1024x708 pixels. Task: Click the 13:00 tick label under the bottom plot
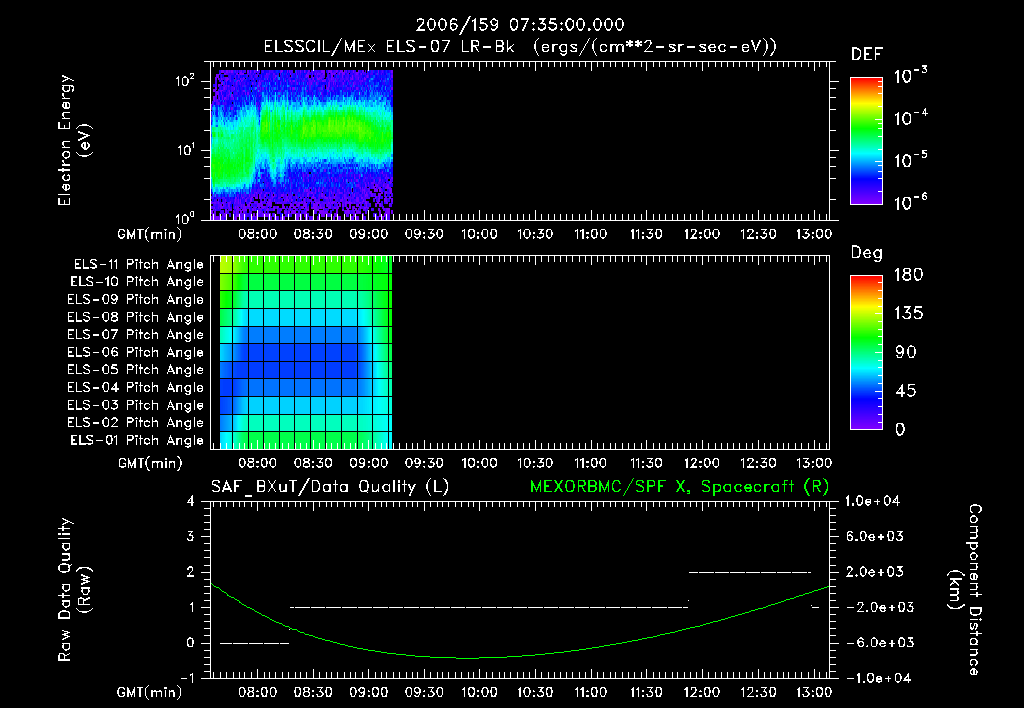point(814,692)
